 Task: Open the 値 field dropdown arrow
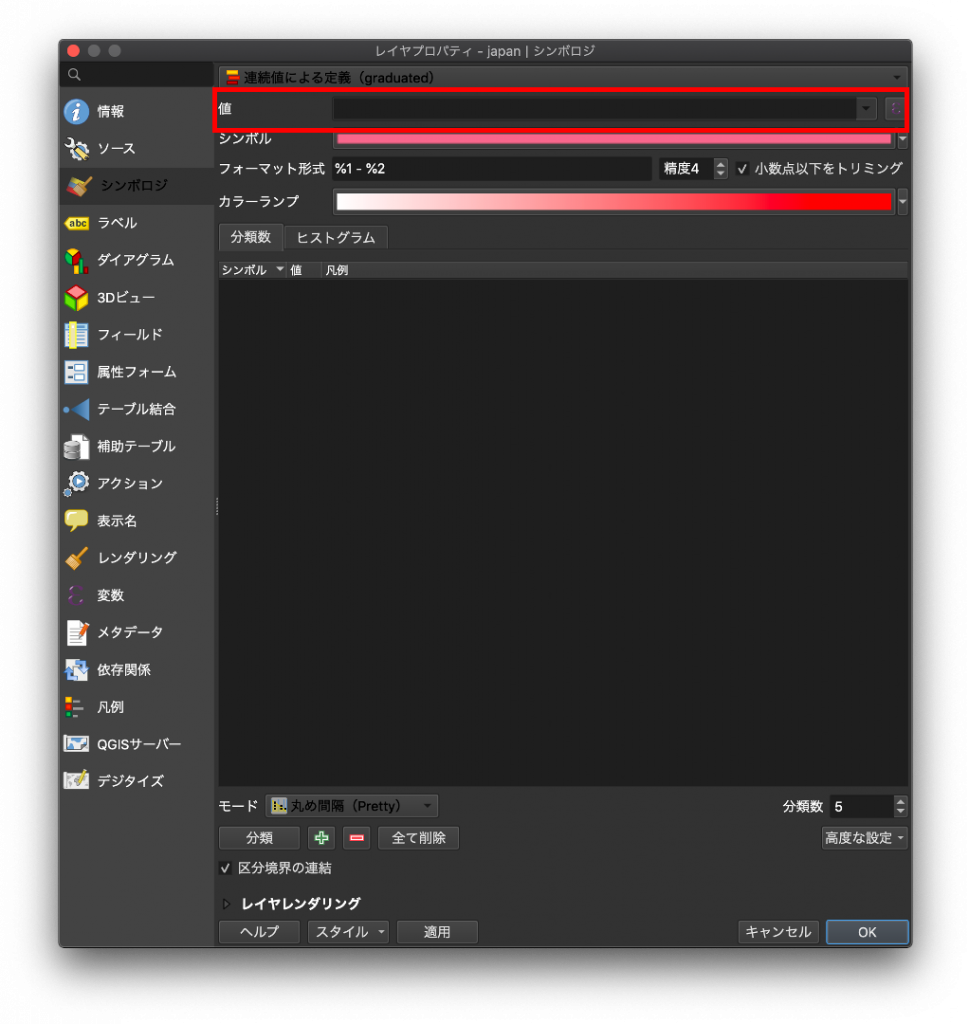(866, 108)
